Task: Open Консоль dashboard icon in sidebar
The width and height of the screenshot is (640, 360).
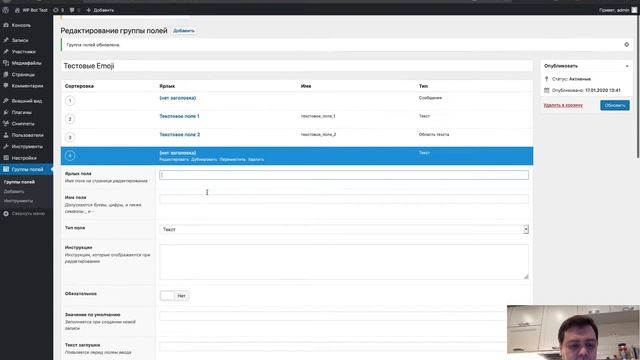Action: coord(6,25)
